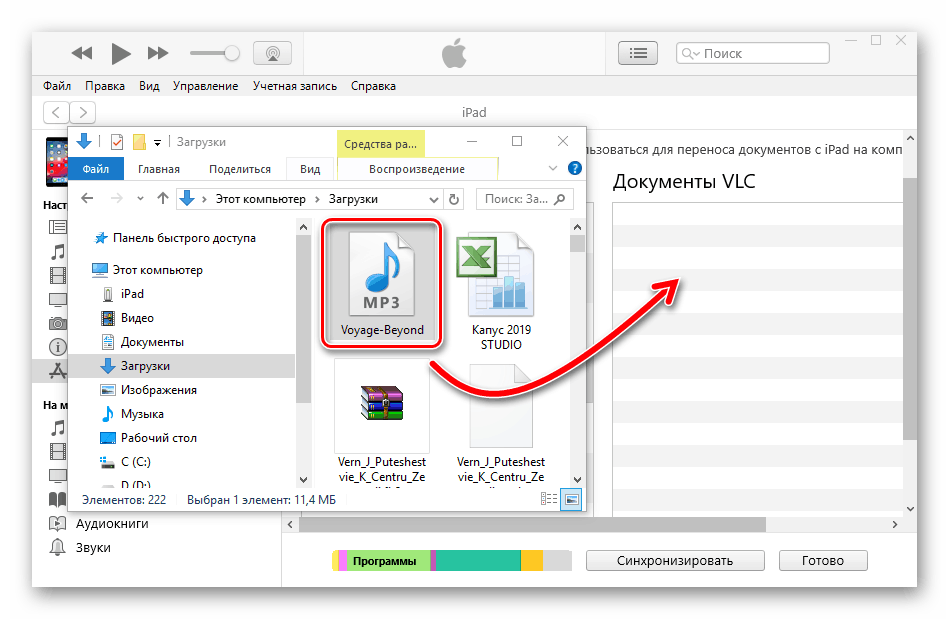The width and height of the screenshot is (949, 619).
Task: Open the address bar history dropdown
Action: point(433,199)
